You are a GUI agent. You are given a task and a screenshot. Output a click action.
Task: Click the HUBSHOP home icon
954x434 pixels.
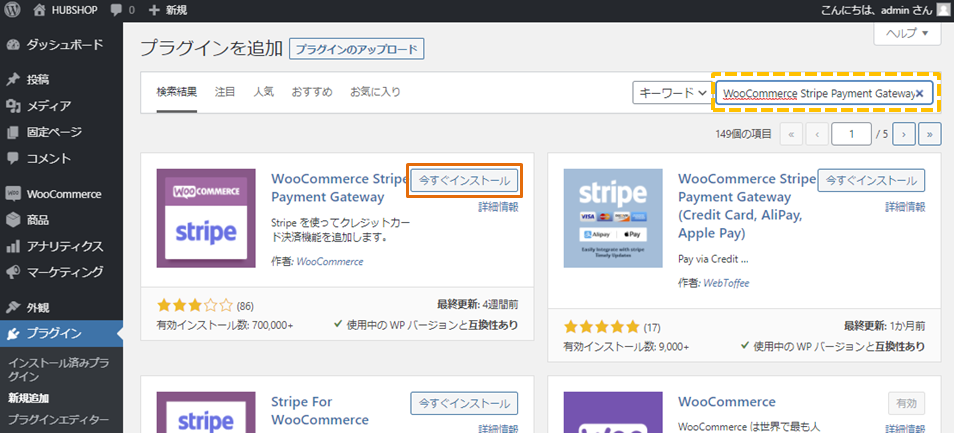(x=39, y=10)
